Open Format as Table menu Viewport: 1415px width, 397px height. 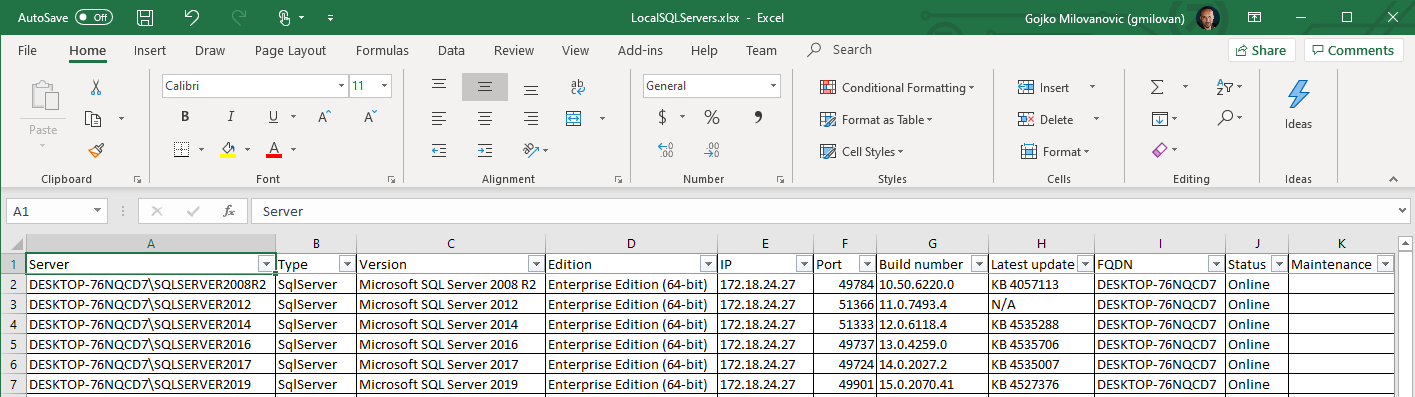tap(876, 119)
